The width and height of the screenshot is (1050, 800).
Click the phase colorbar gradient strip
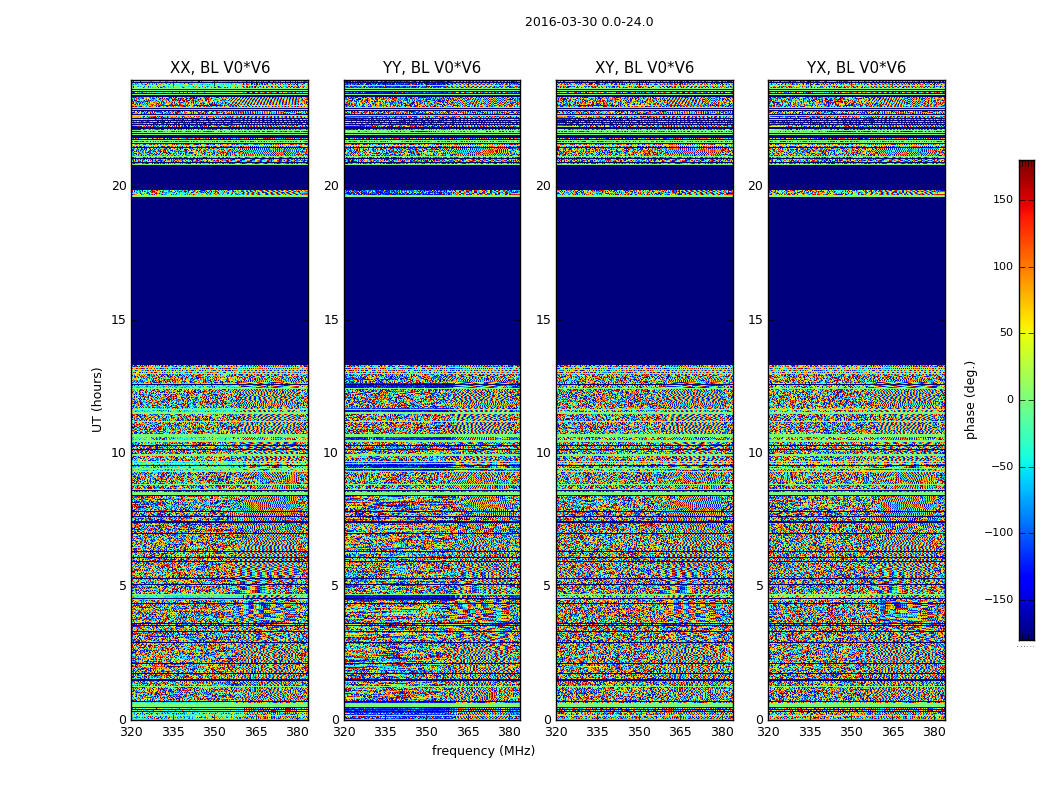[1027, 400]
